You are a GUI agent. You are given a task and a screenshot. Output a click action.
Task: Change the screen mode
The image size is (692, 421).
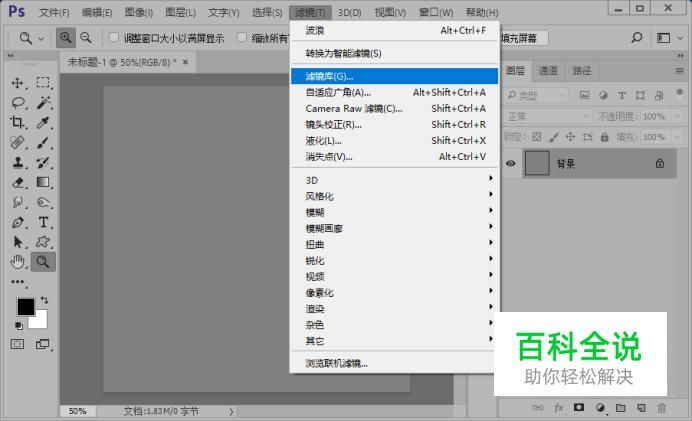tap(43, 344)
